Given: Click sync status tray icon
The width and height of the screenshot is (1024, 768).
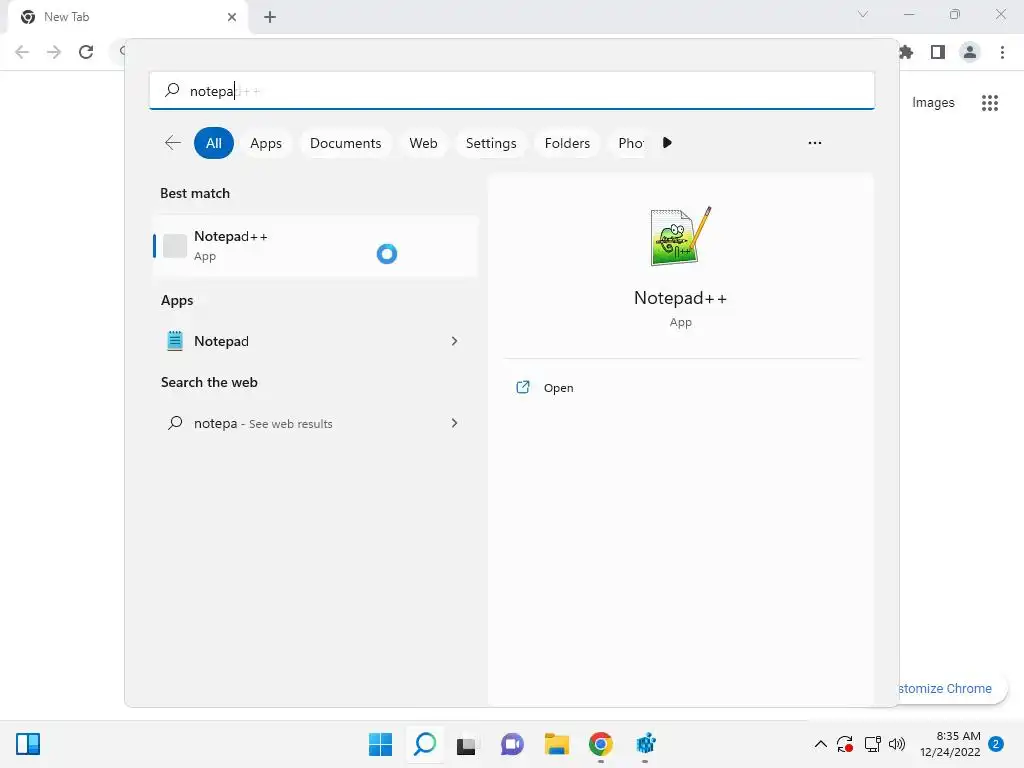Looking at the screenshot, I should 845,744.
